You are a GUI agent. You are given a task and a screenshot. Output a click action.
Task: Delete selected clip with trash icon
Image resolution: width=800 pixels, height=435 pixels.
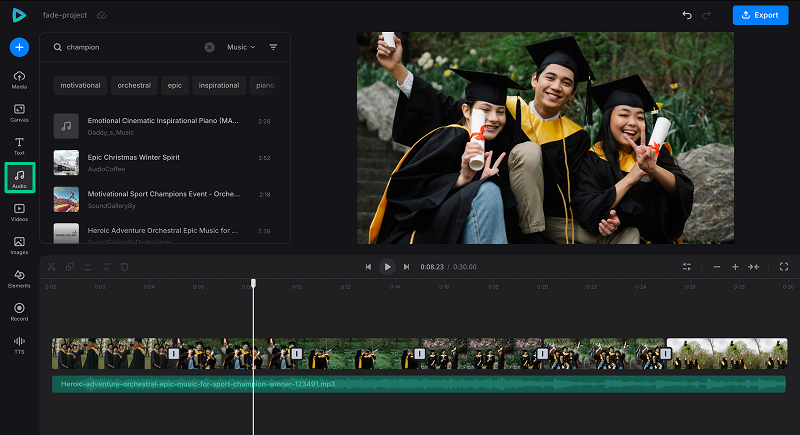click(x=124, y=267)
